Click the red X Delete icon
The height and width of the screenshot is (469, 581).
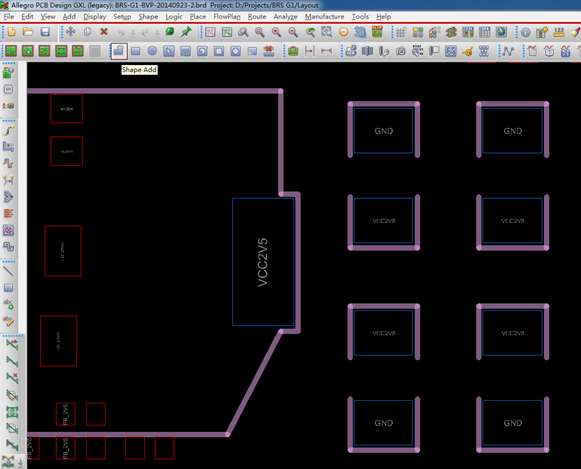tap(104, 32)
